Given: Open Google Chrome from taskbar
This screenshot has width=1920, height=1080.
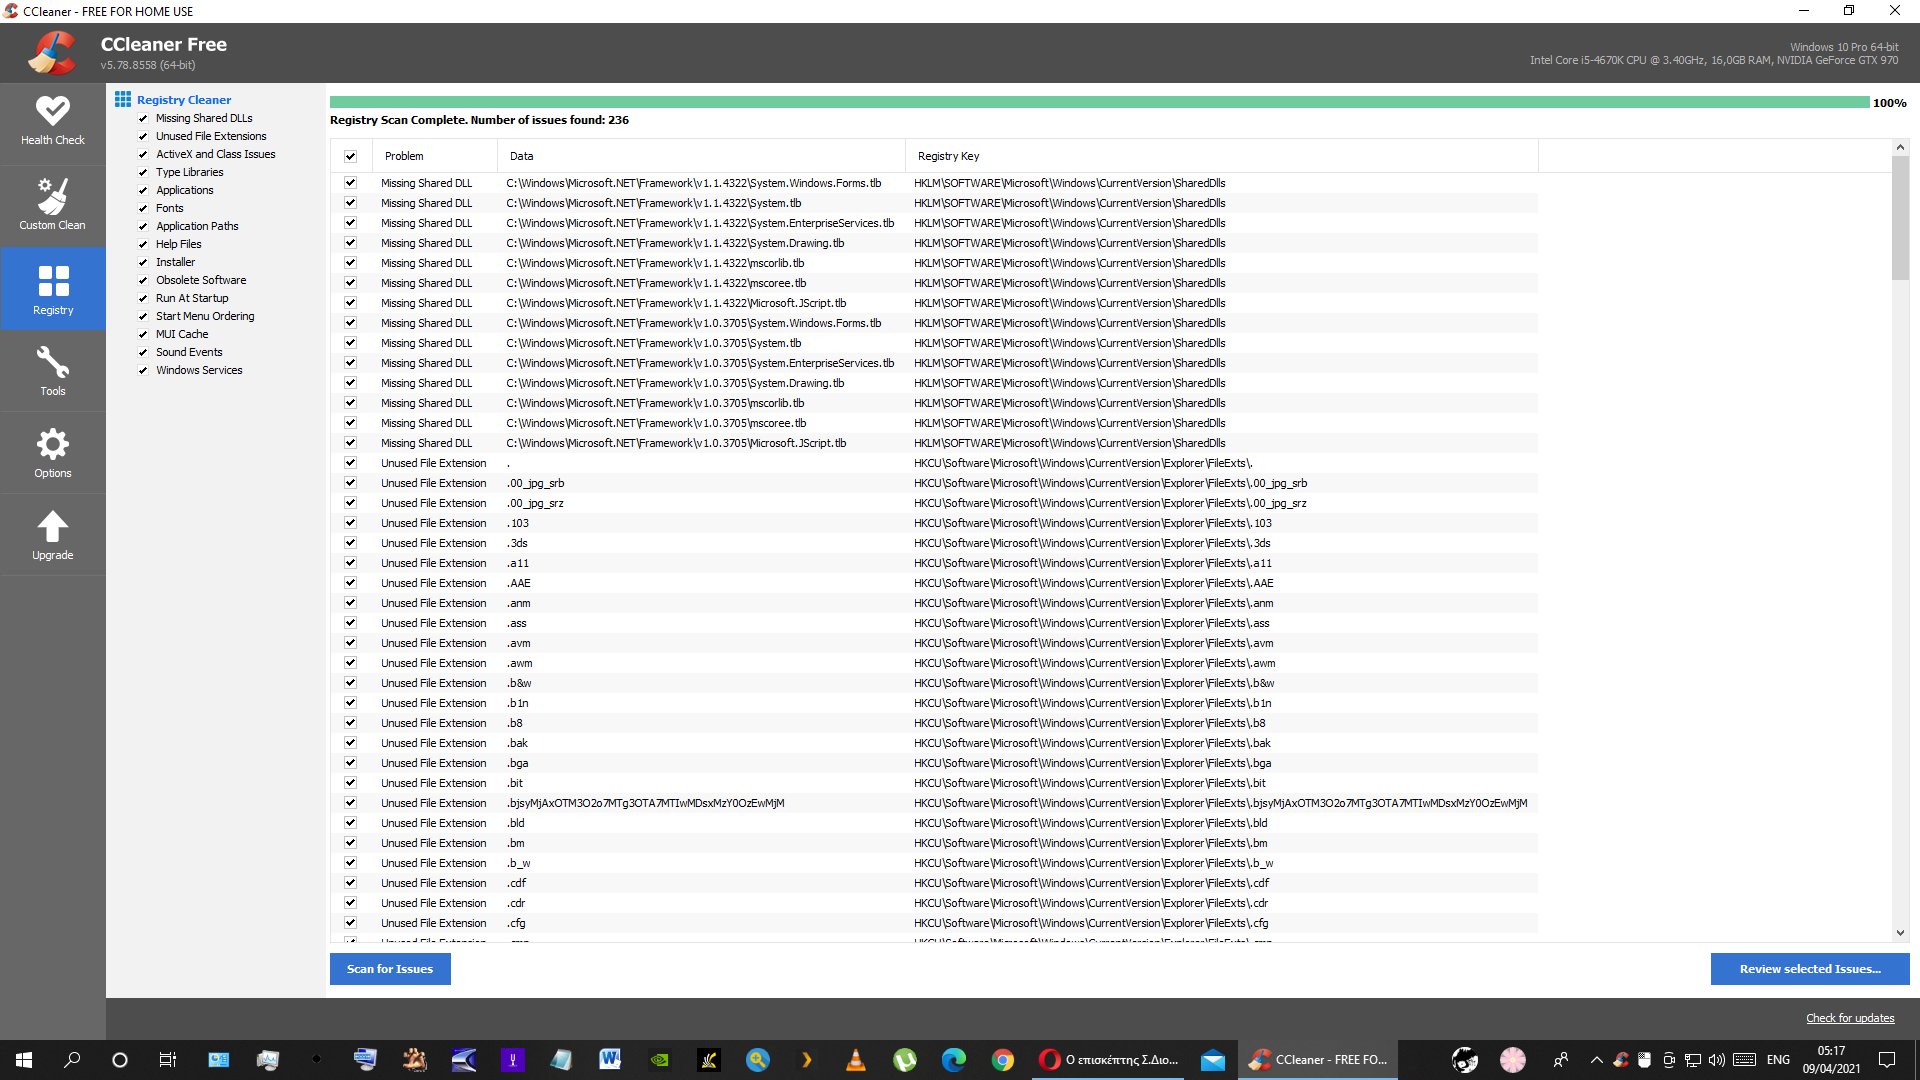Looking at the screenshot, I should [x=1003, y=1060].
